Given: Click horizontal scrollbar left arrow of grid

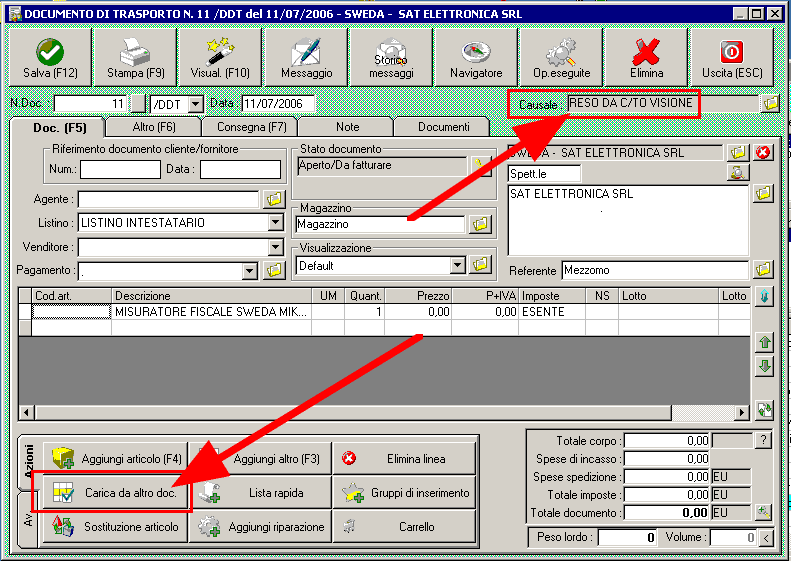Looking at the screenshot, I should pos(27,413).
